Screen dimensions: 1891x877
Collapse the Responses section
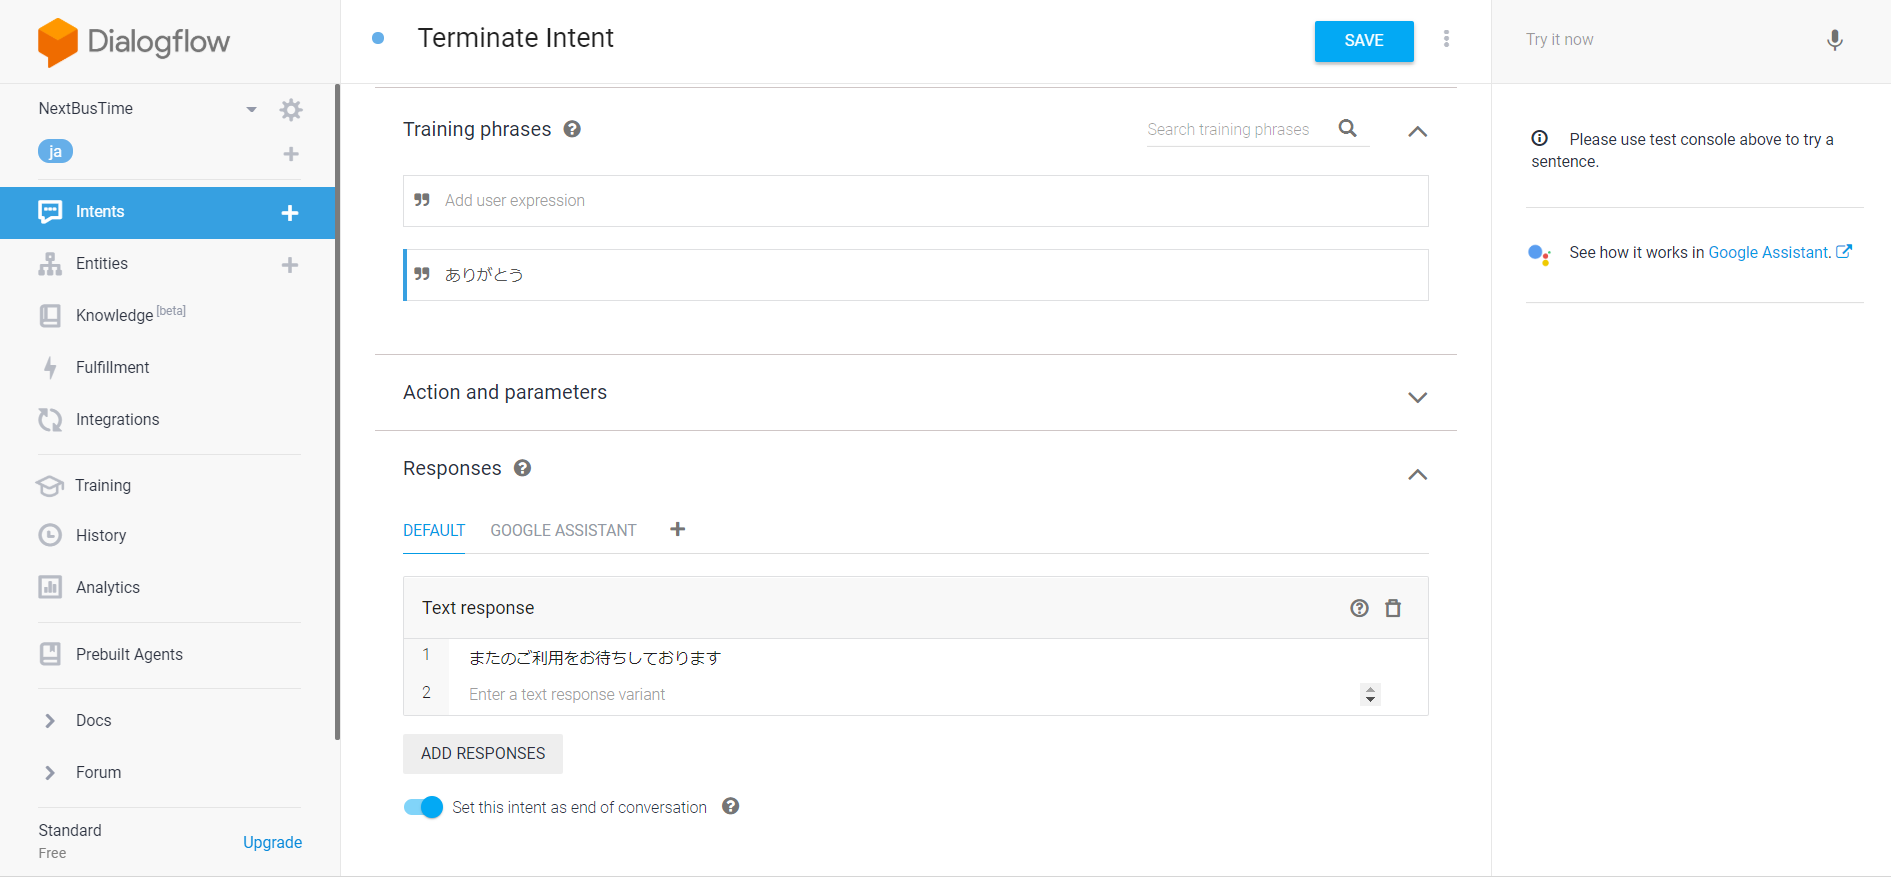1417,474
